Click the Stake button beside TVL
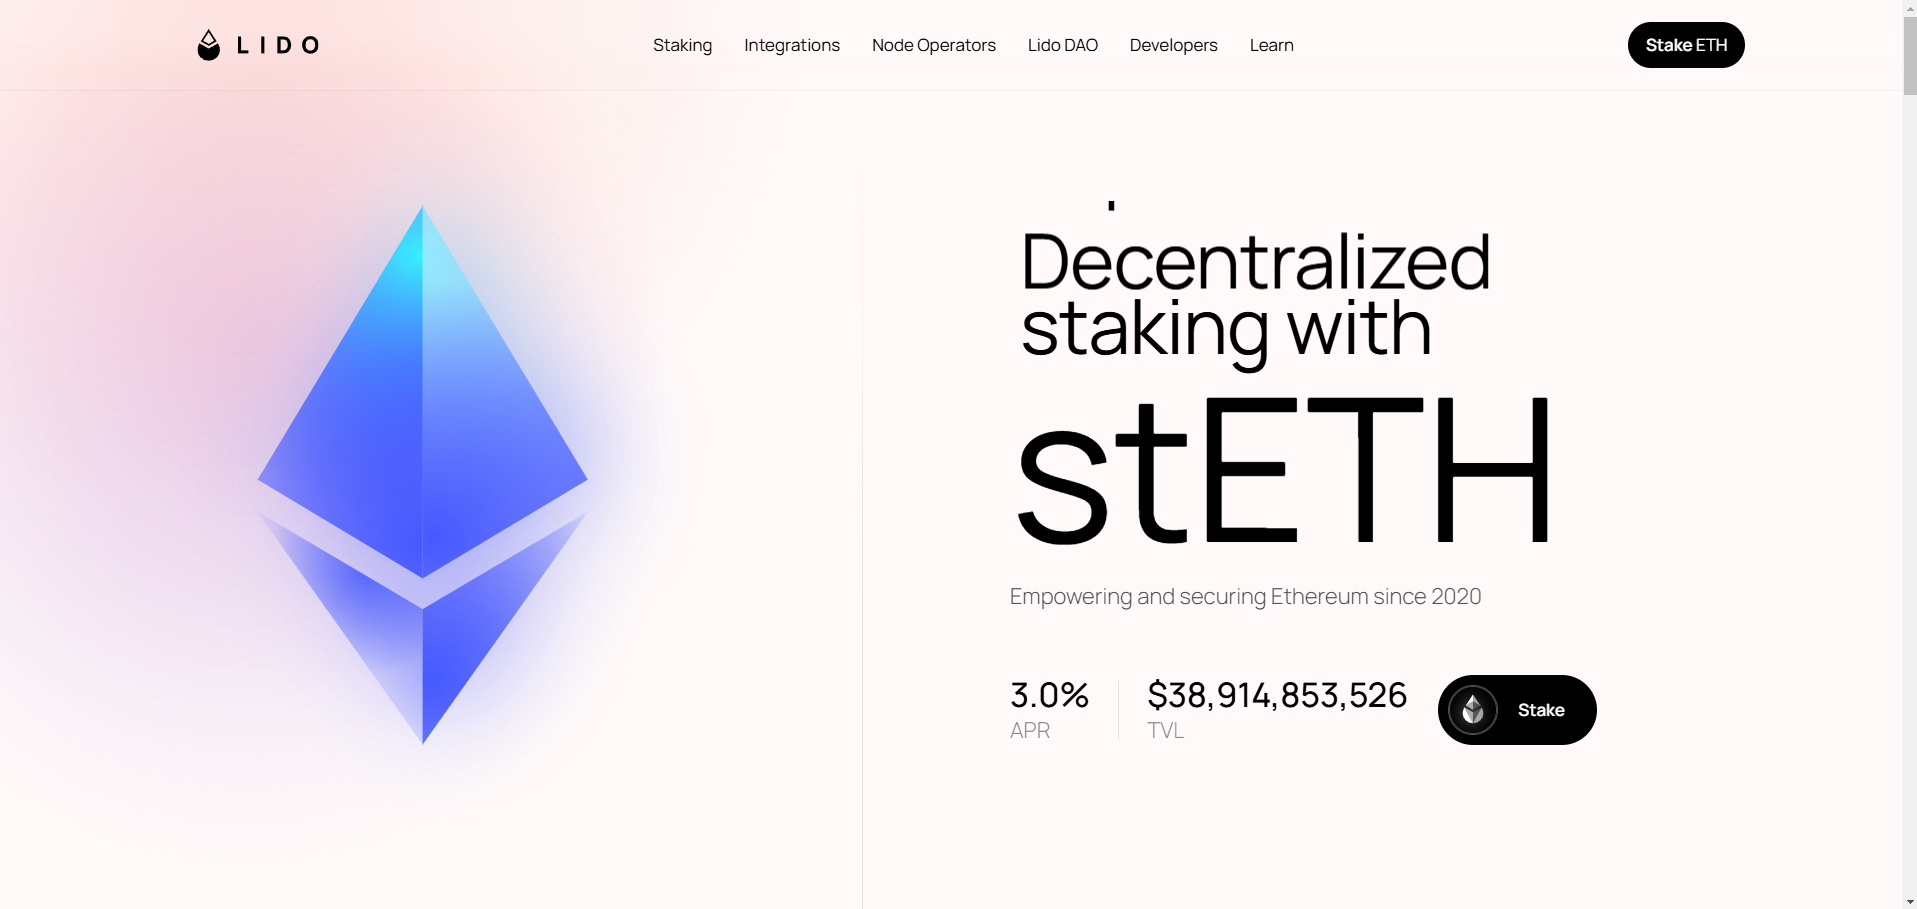 coord(1517,710)
